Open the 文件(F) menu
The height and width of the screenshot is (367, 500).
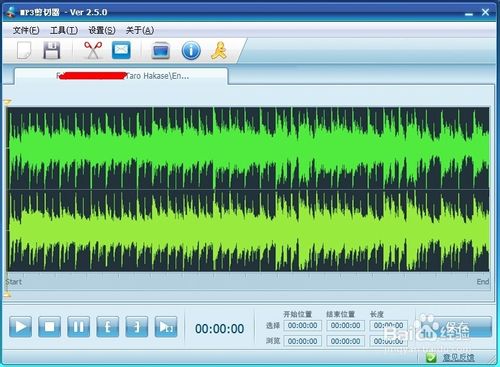click(x=26, y=30)
